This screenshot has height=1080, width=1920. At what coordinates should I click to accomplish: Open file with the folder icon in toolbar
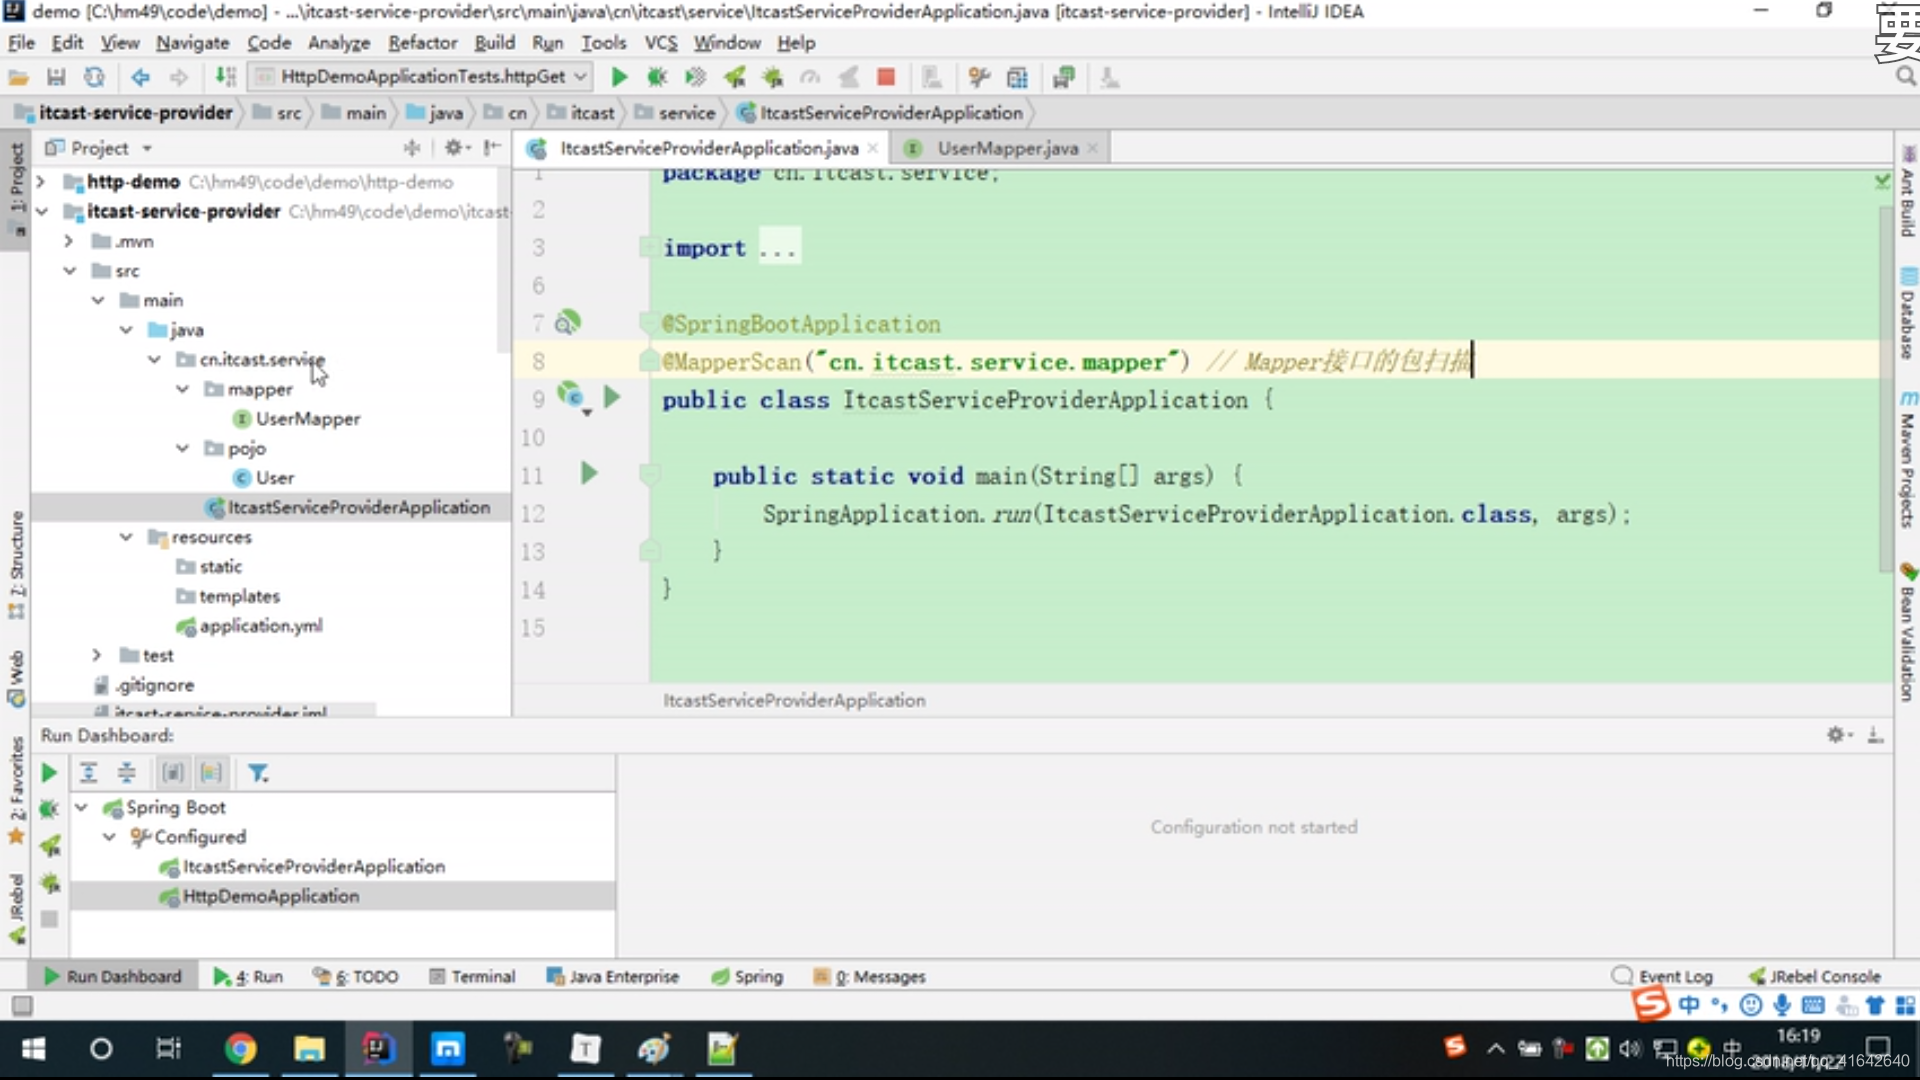18,77
